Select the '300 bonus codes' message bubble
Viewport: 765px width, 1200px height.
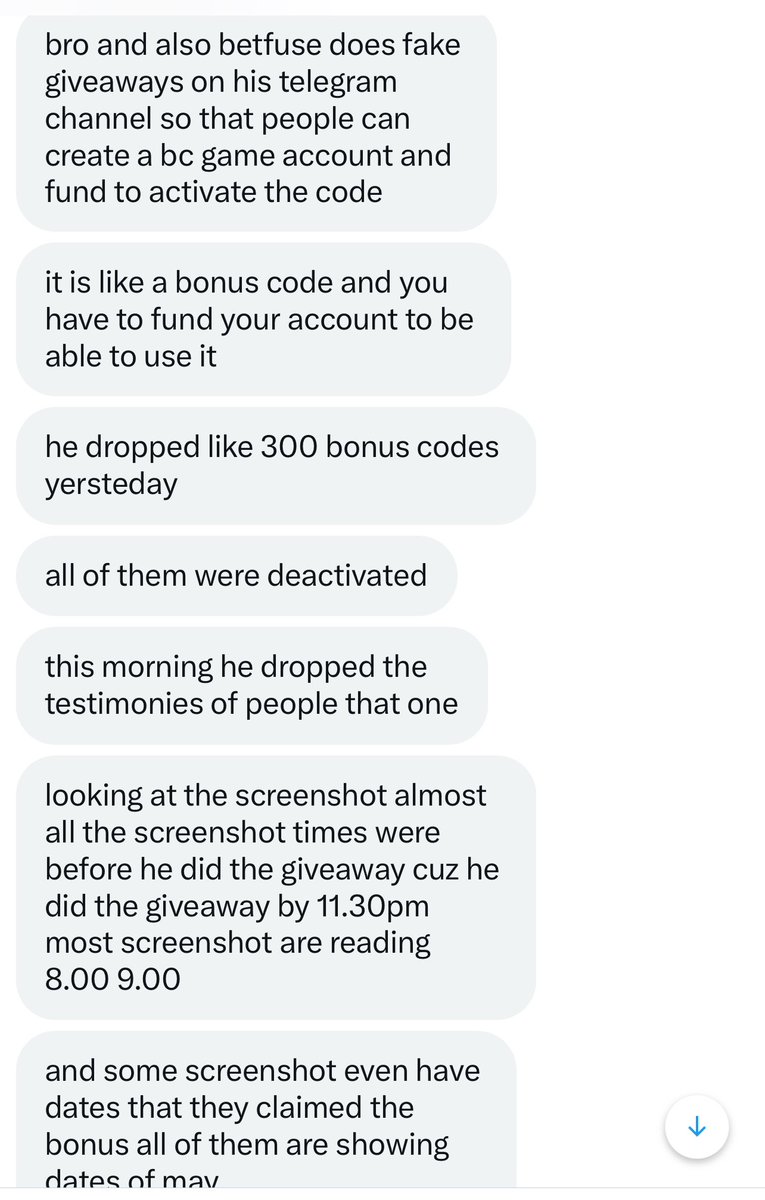tap(276, 465)
